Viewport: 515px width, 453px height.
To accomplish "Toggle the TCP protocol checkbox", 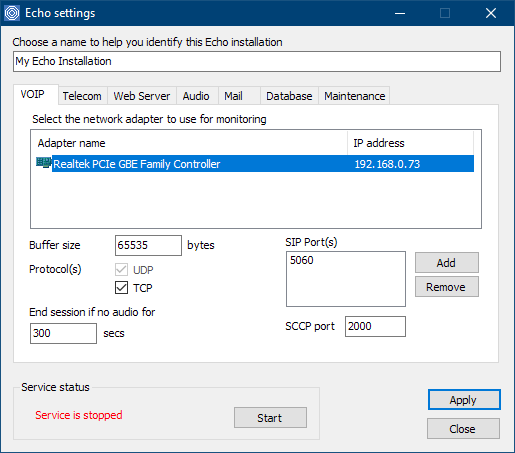I will (x=121, y=287).
